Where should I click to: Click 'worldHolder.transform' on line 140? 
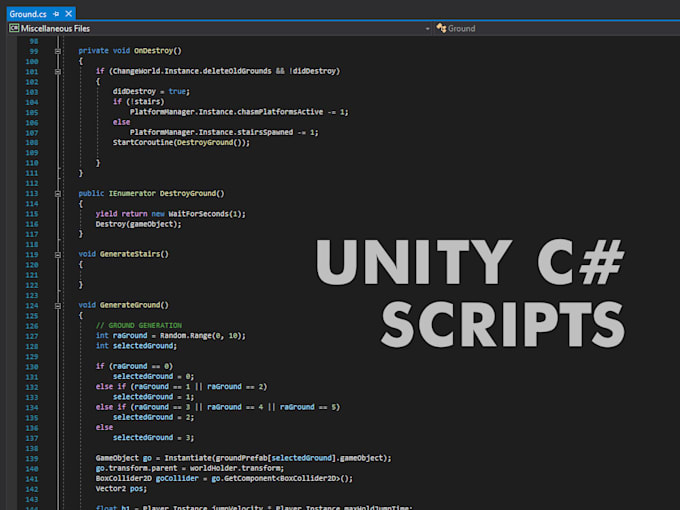[235, 468]
